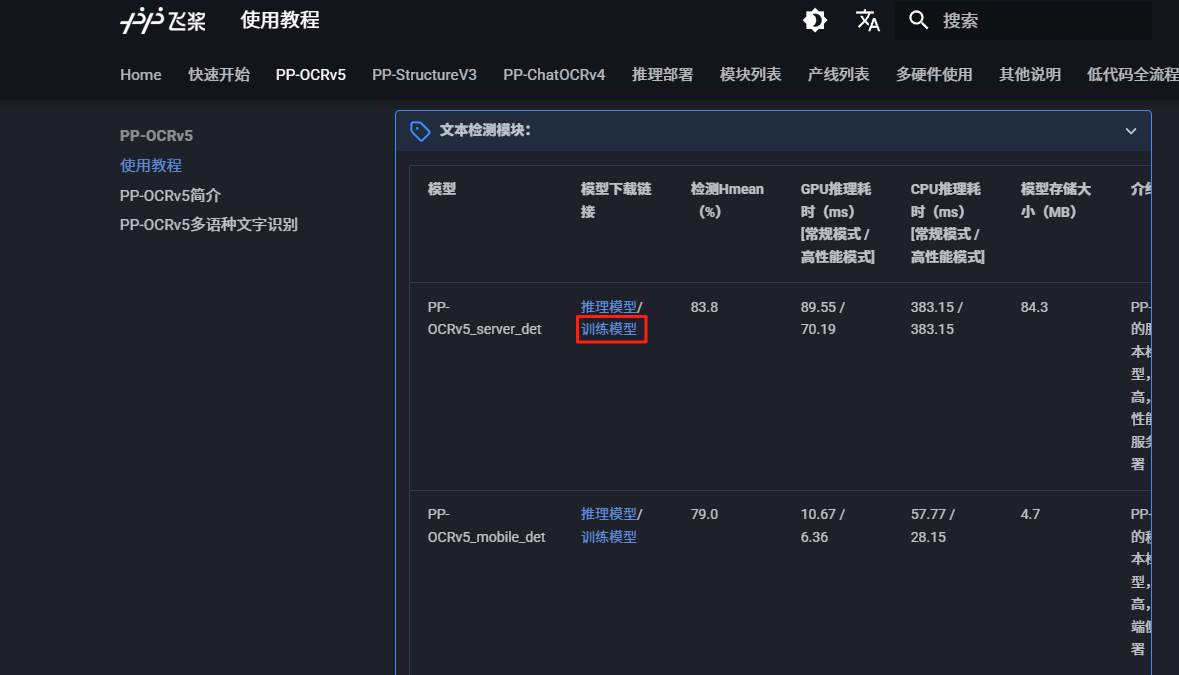Open 使用教程 in the sidebar
This screenshot has height=675, width=1179.
tap(151, 166)
